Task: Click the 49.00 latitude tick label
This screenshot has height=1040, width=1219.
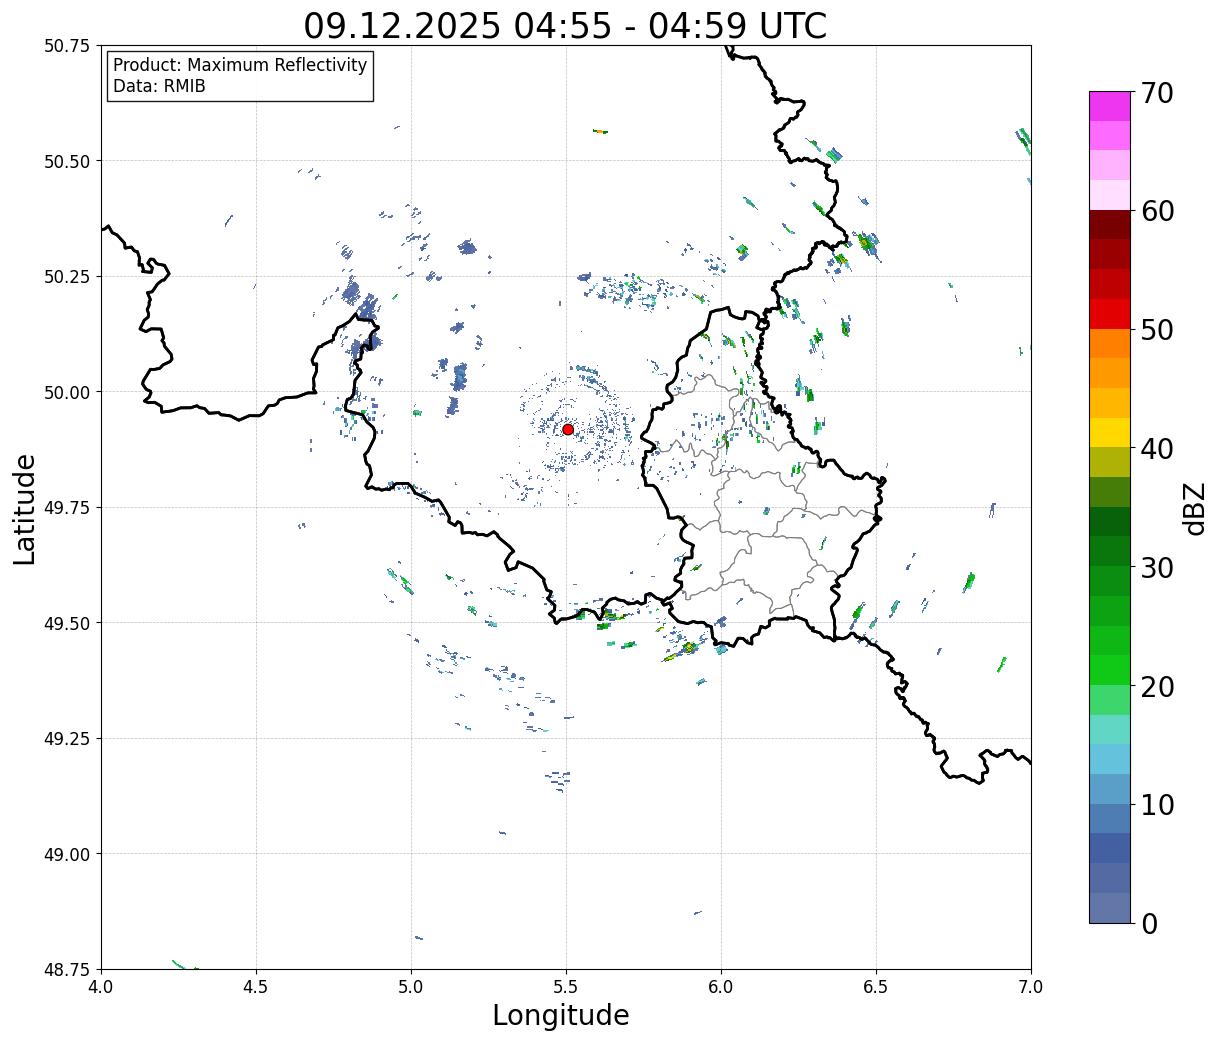Action: point(67,854)
